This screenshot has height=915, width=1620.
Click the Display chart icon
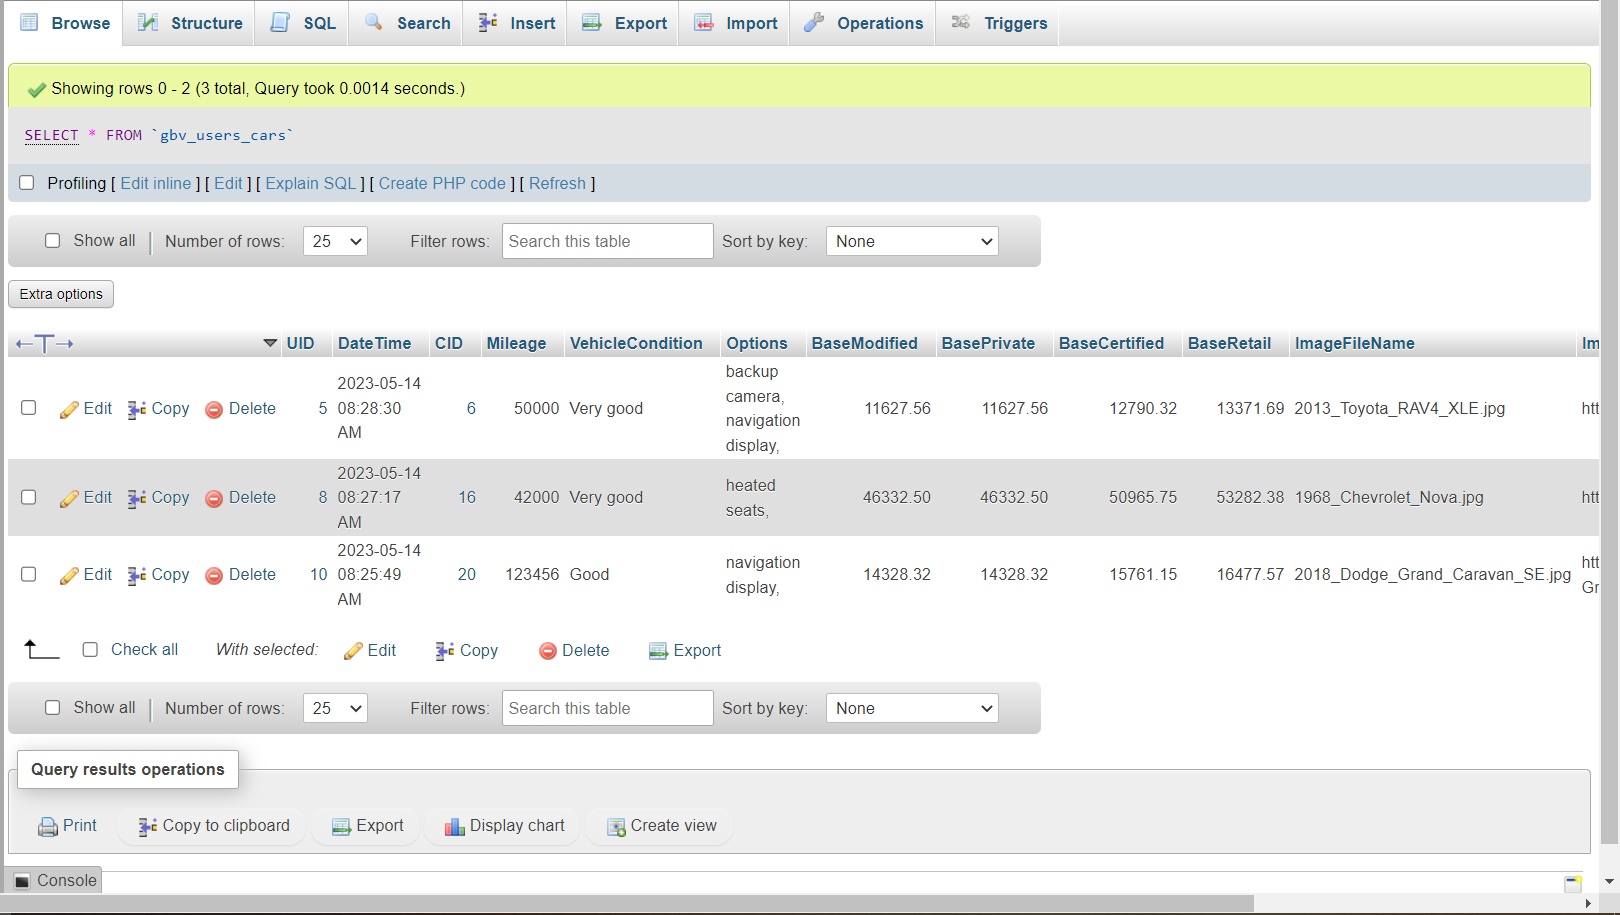(x=455, y=826)
